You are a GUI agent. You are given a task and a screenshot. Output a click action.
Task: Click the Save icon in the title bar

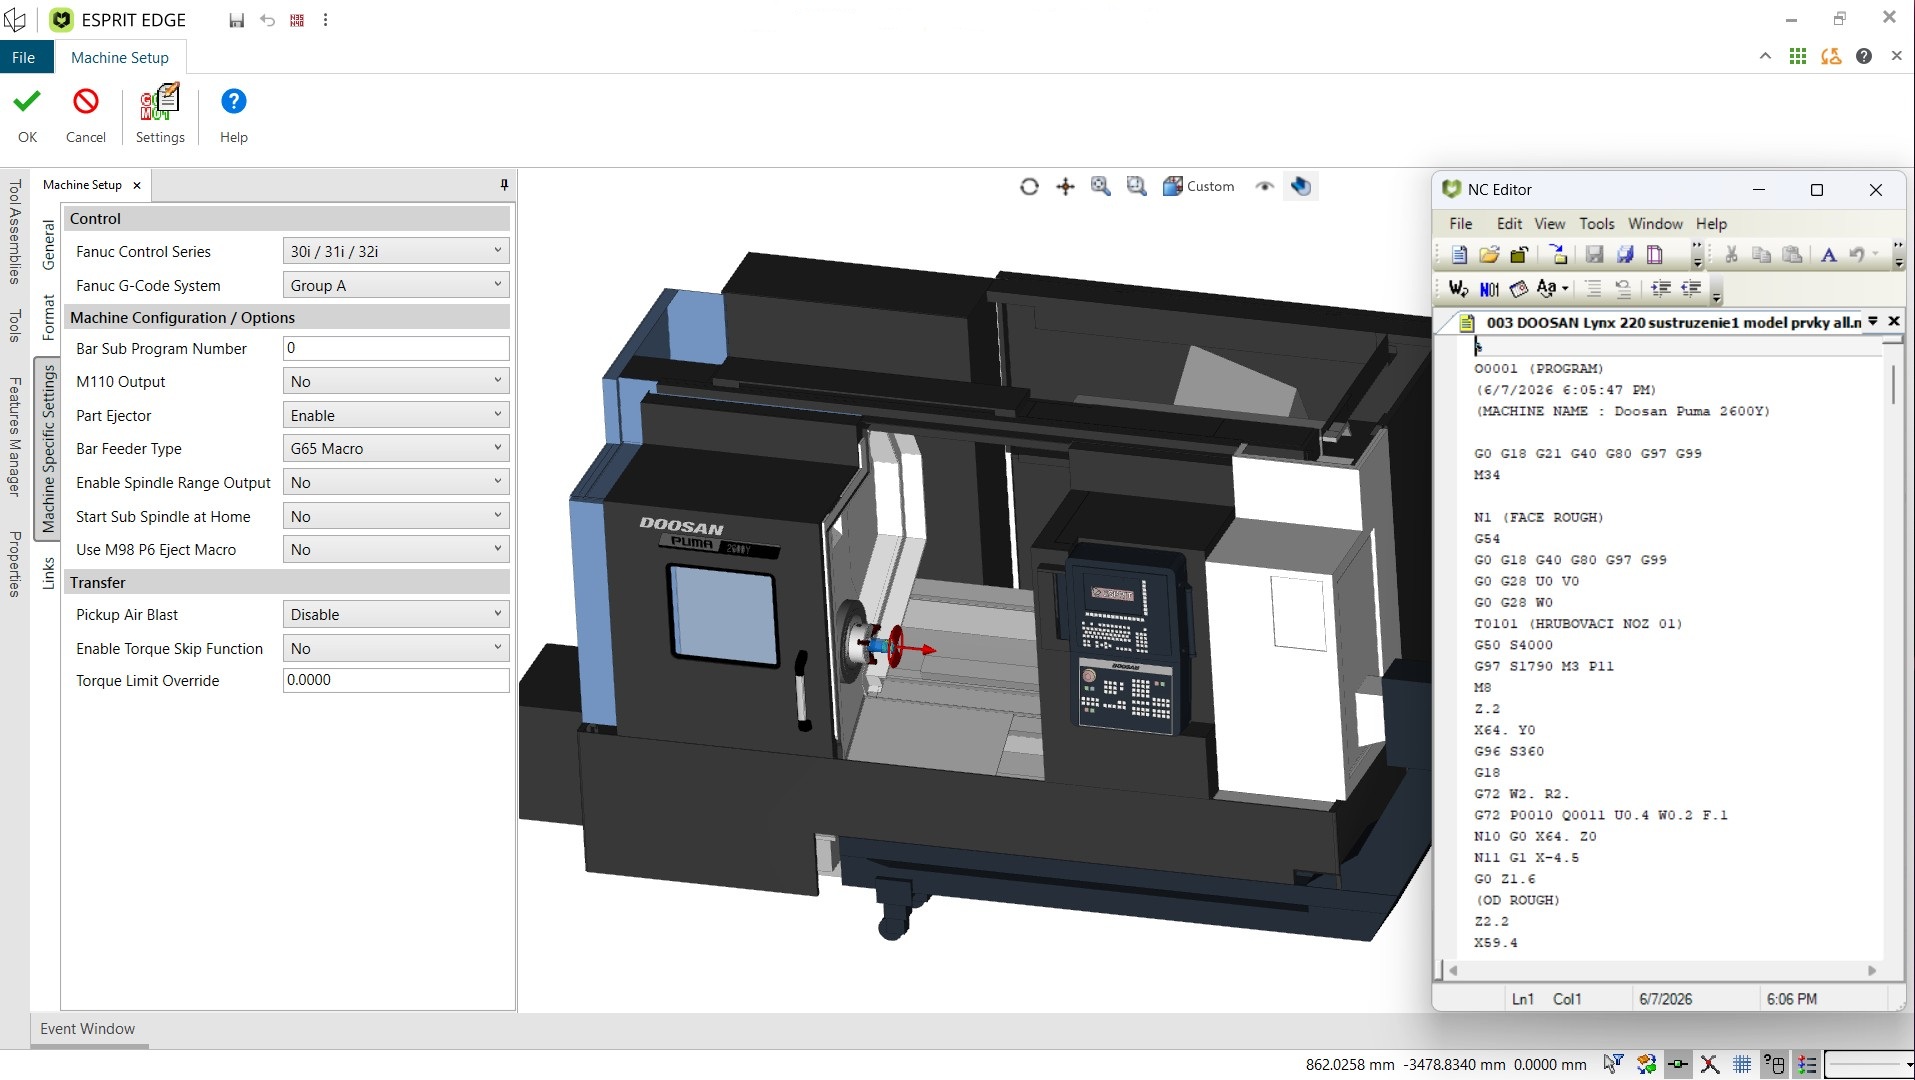point(236,20)
